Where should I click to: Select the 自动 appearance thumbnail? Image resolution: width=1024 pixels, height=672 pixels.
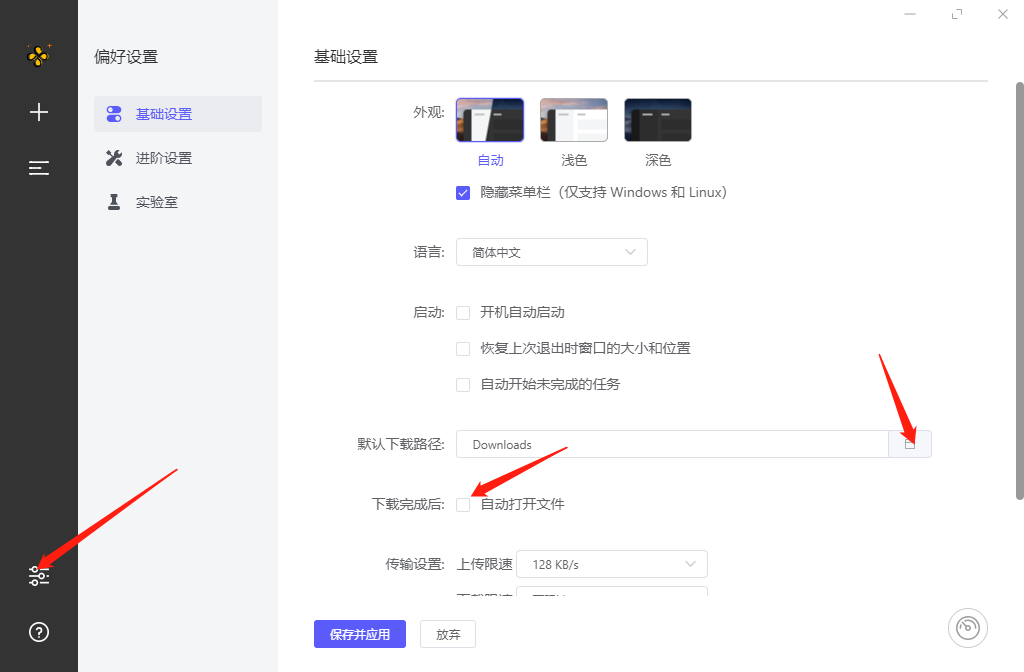(x=490, y=120)
